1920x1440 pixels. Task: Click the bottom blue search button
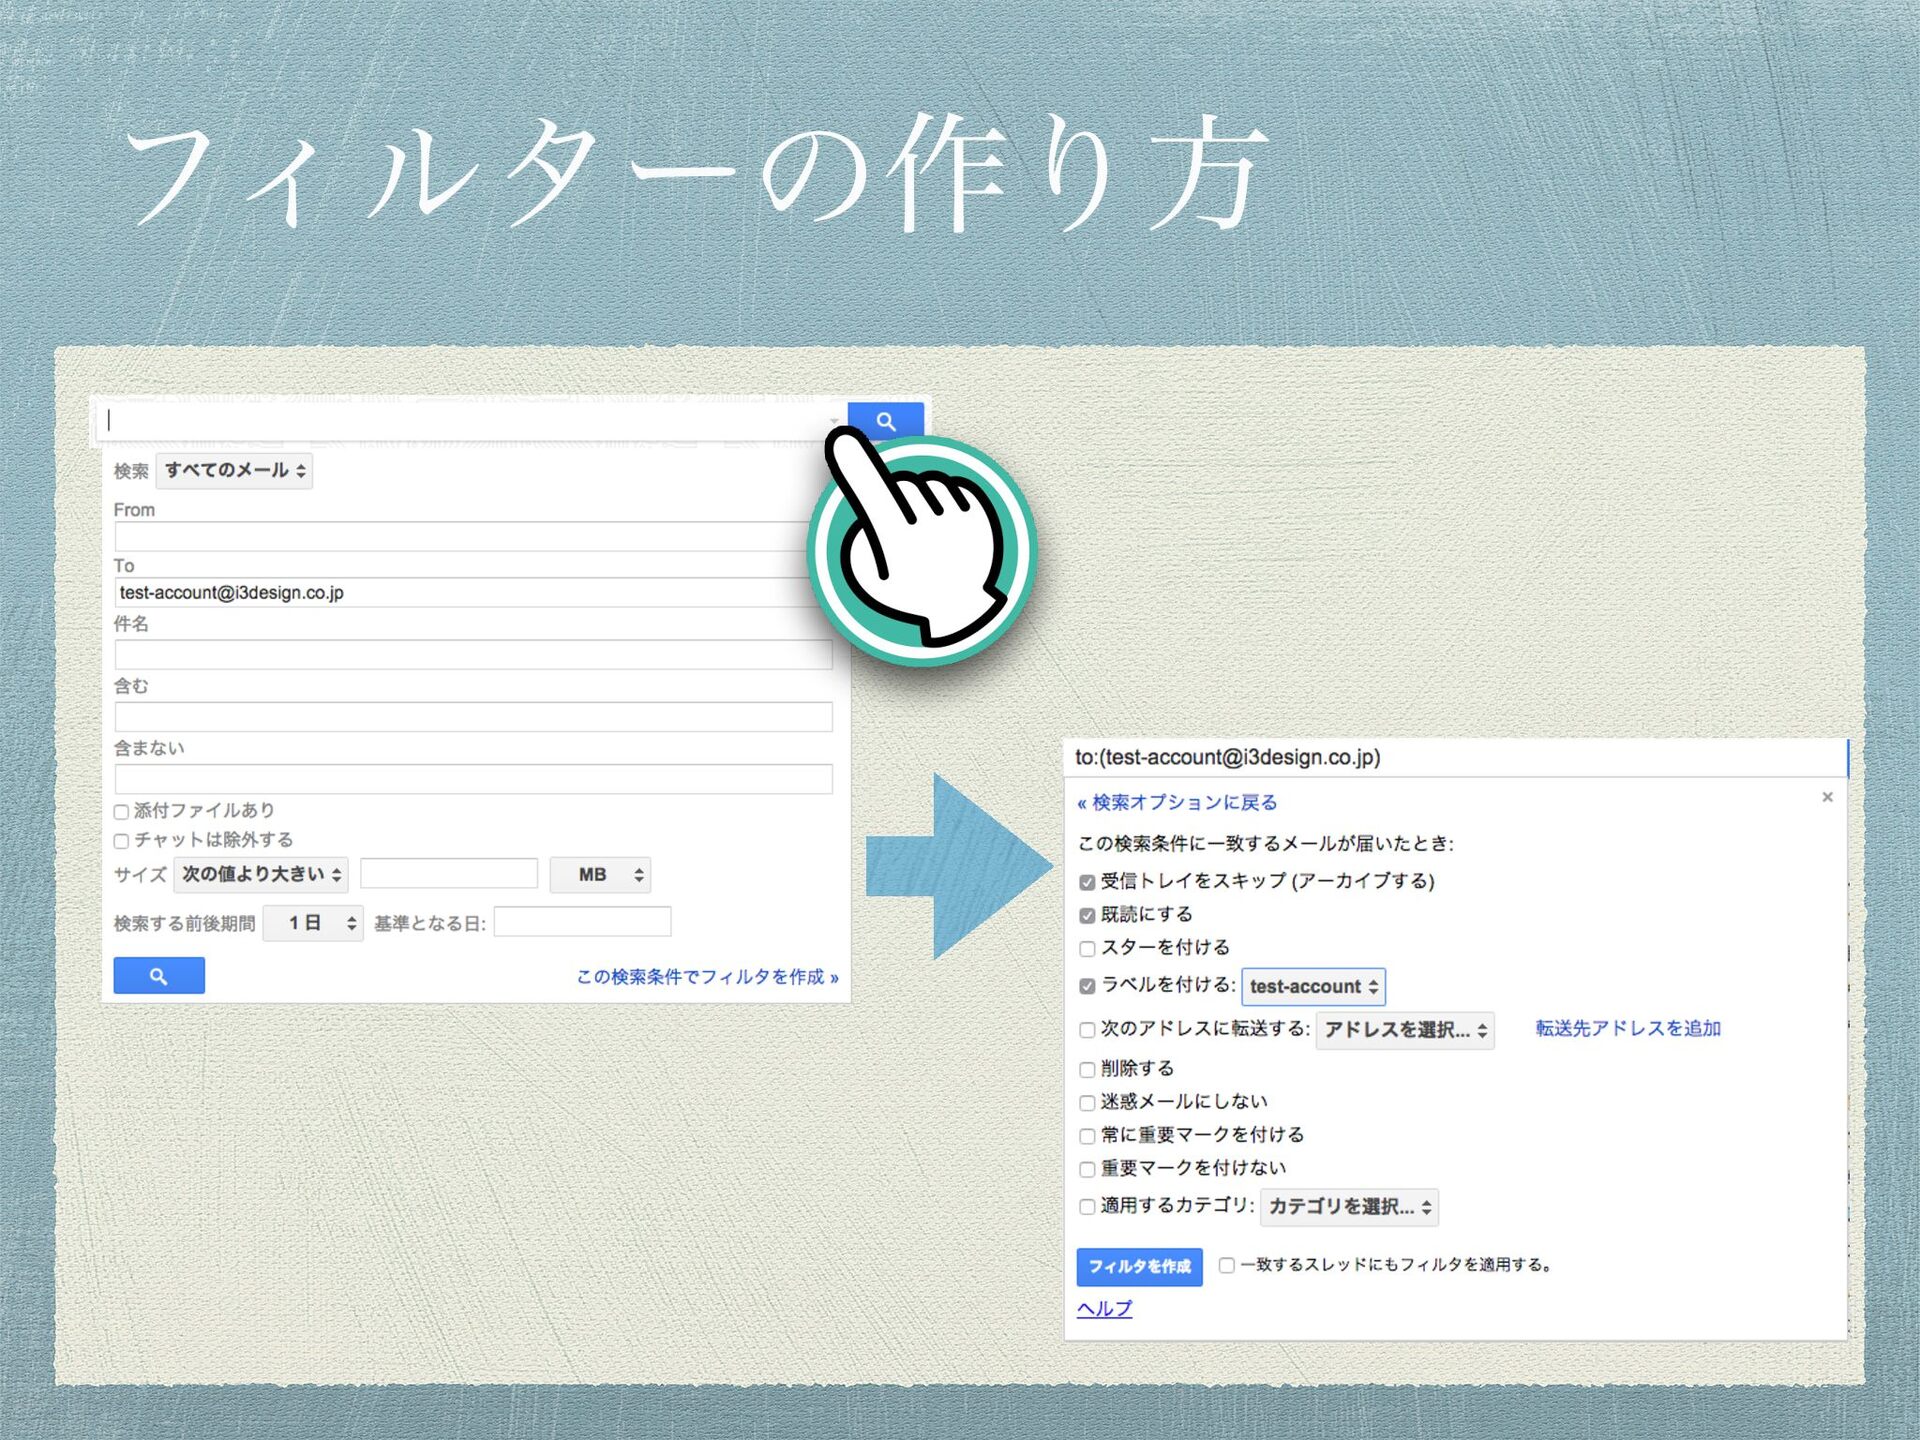tap(159, 976)
